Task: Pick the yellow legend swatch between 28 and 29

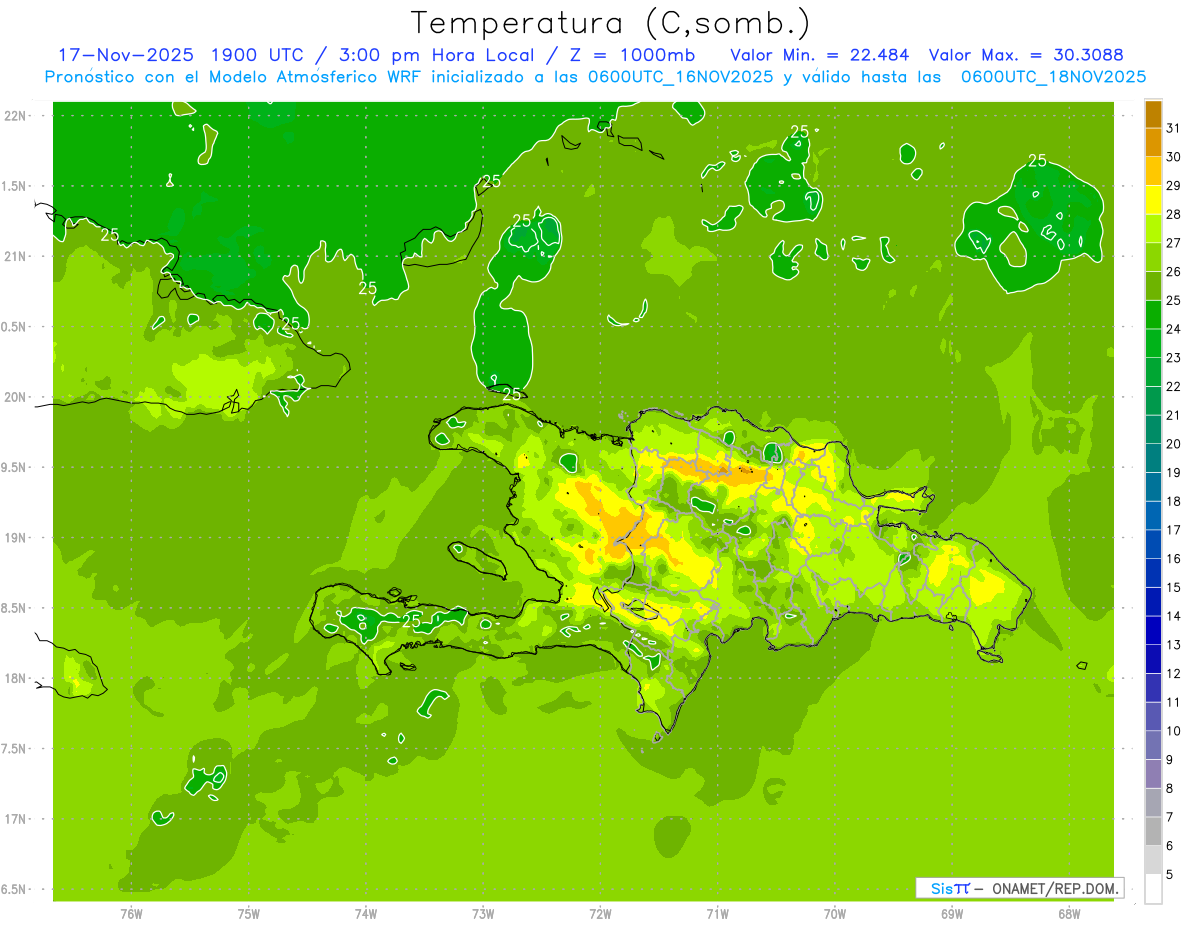Action: (x=1153, y=200)
